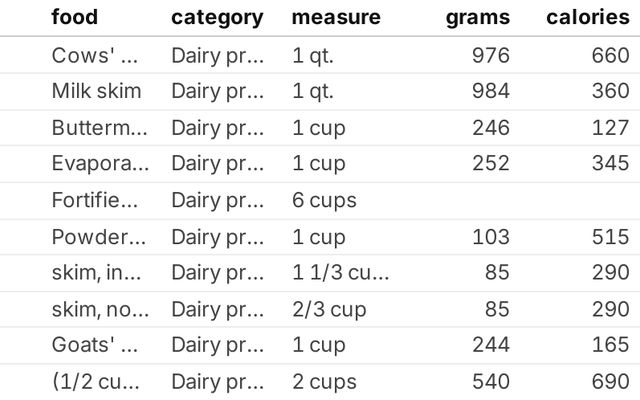Select the 6 cups measure cell
This screenshot has height=400, width=640.
(x=324, y=200)
